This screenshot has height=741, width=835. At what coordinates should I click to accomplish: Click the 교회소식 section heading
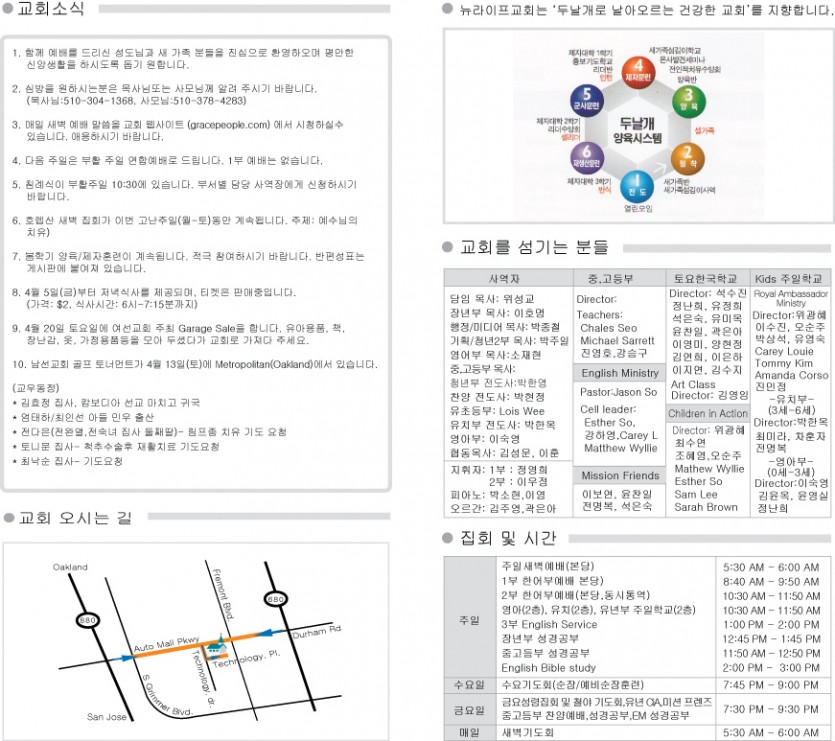point(51,9)
